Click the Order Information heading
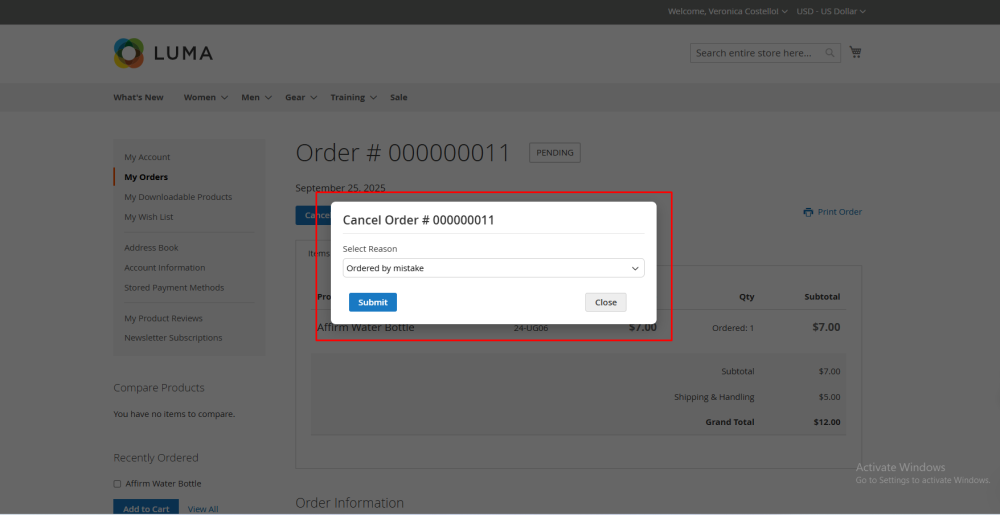The width and height of the screenshot is (1000, 515). [x=349, y=503]
